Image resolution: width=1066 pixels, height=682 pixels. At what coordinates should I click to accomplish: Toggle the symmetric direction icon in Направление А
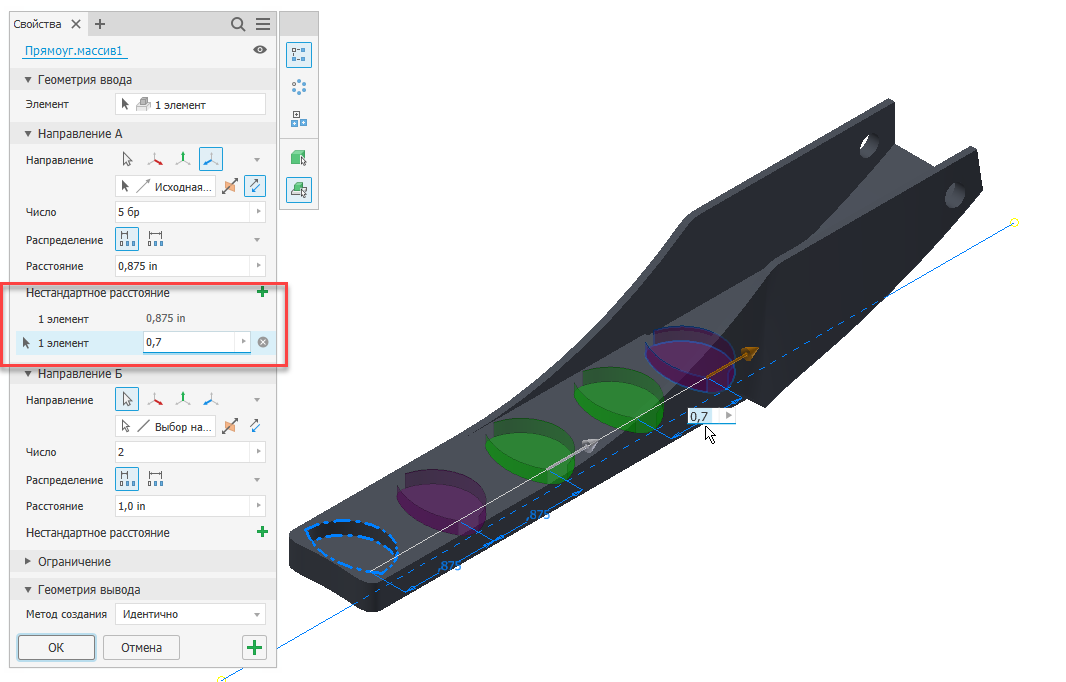tap(255, 186)
